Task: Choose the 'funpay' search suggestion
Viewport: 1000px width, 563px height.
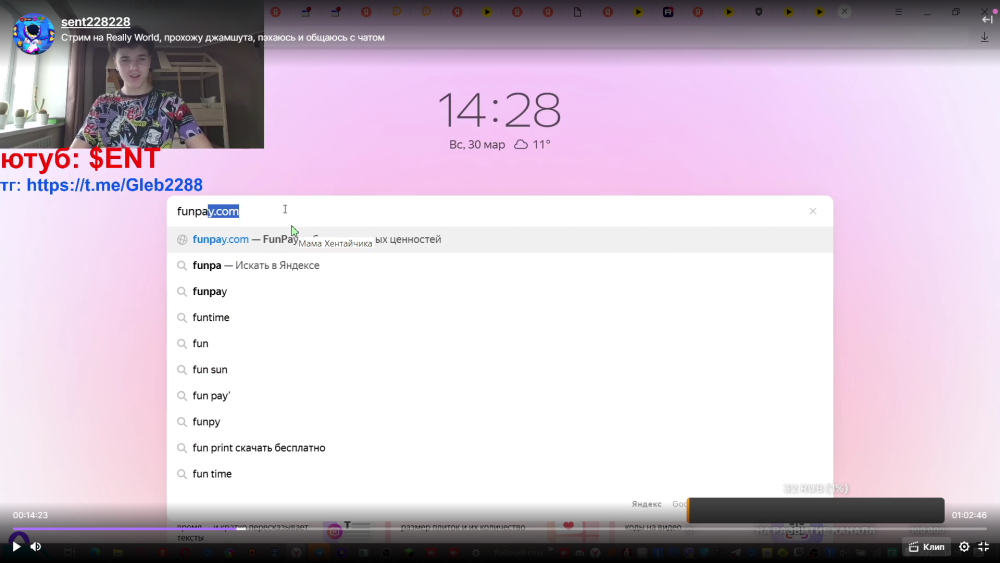Action: (500, 291)
